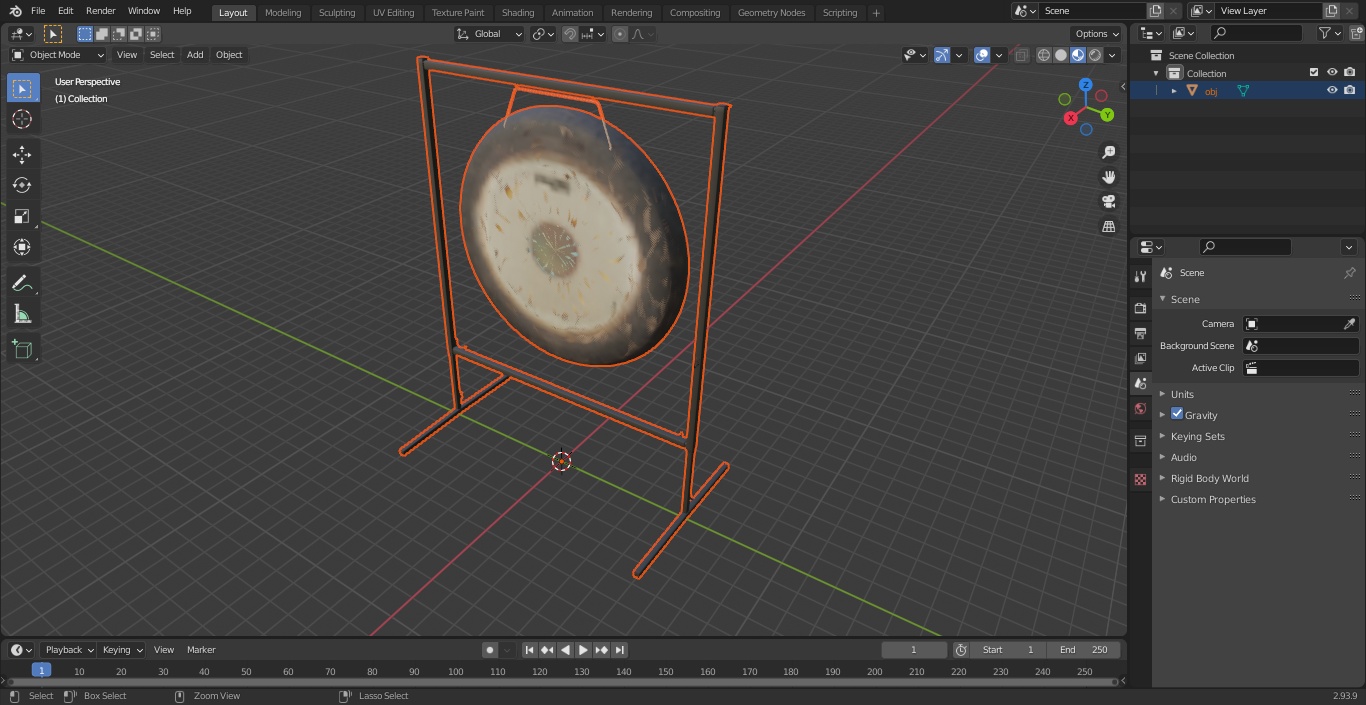Screen dimensions: 1366x705
Task: Play the animation forward
Action: pyautogui.click(x=583, y=650)
